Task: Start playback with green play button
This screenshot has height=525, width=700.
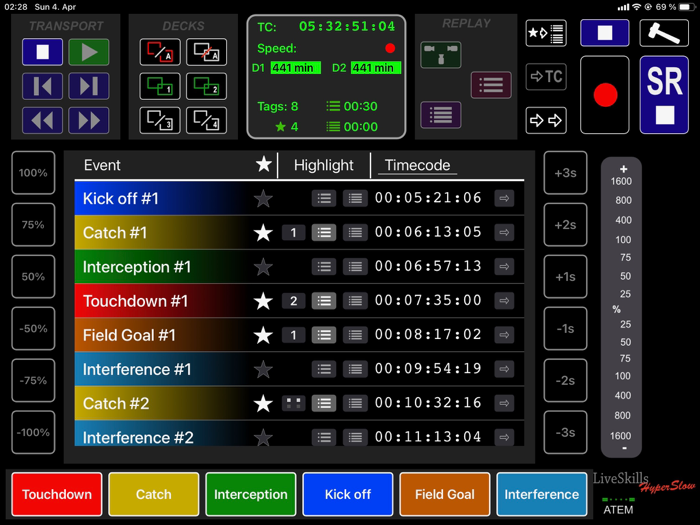Action: (x=89, y=52)
